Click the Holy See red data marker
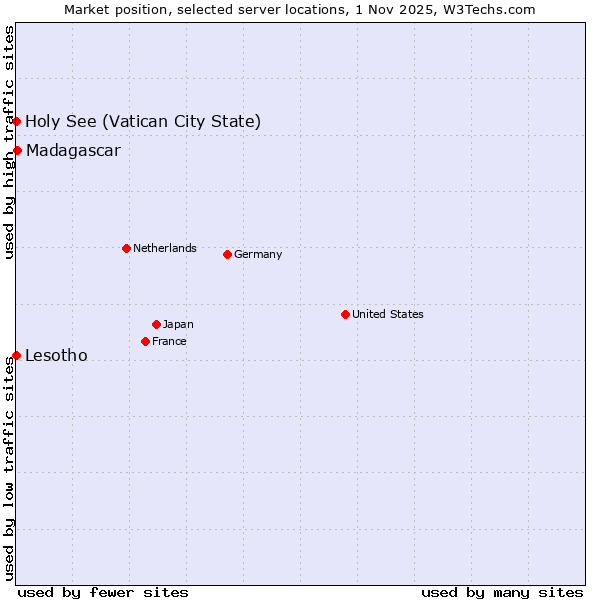The height and width of the screenshot is (600, 600). click(16, 121)
